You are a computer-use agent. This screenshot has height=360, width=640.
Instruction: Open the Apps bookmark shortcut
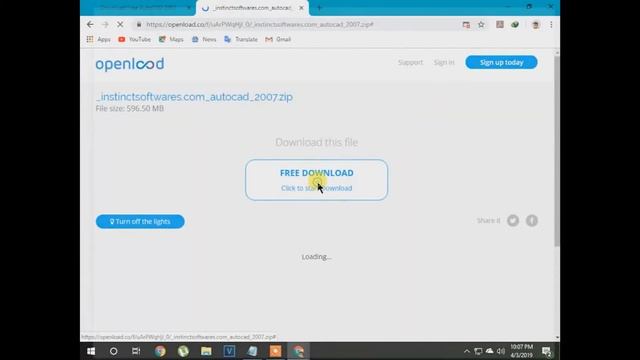point(99,39)
